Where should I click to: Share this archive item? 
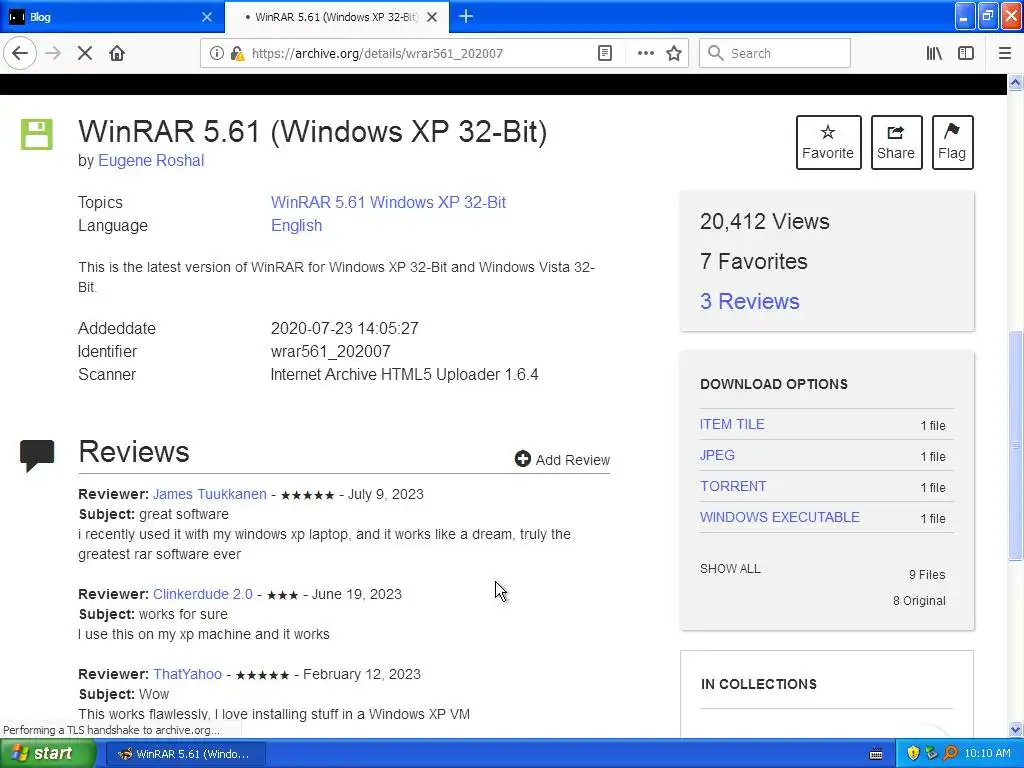896,142
